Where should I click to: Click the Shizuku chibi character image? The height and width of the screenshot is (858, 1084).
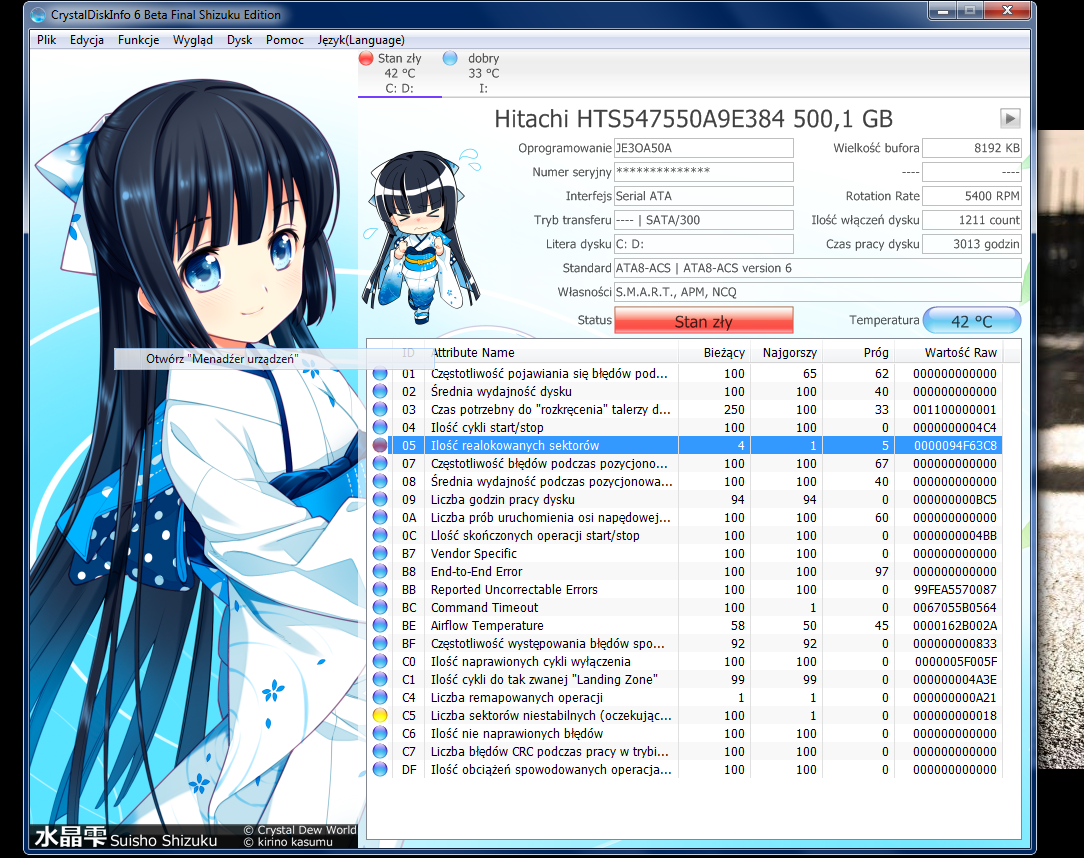[x=421, y=236]
